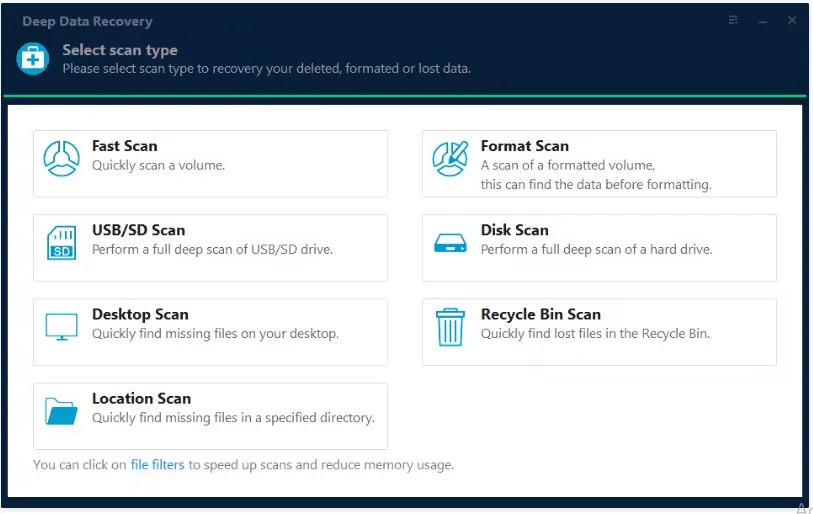Start the Recycle Bin Scan title

(x=541, y=314)
